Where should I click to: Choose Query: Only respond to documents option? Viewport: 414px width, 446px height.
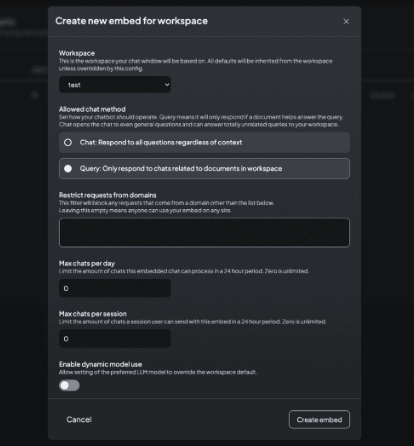tap(204, 169)
